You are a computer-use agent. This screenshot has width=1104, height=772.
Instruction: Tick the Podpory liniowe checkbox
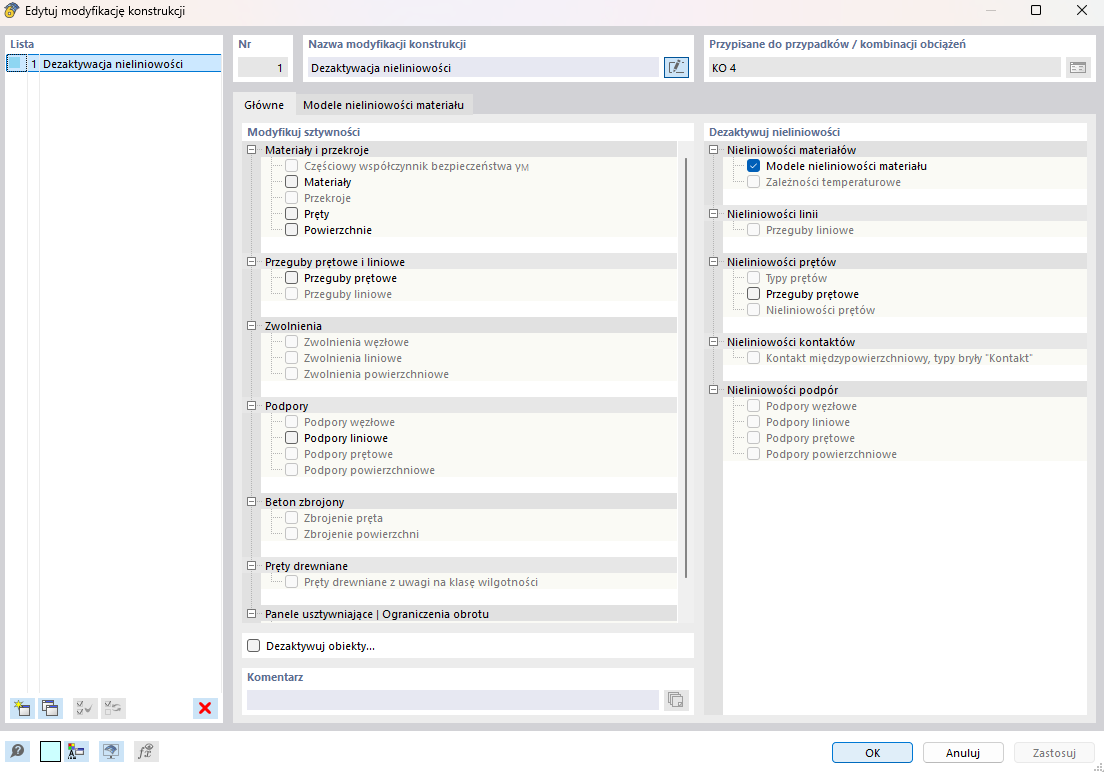(x=291, y=438)
